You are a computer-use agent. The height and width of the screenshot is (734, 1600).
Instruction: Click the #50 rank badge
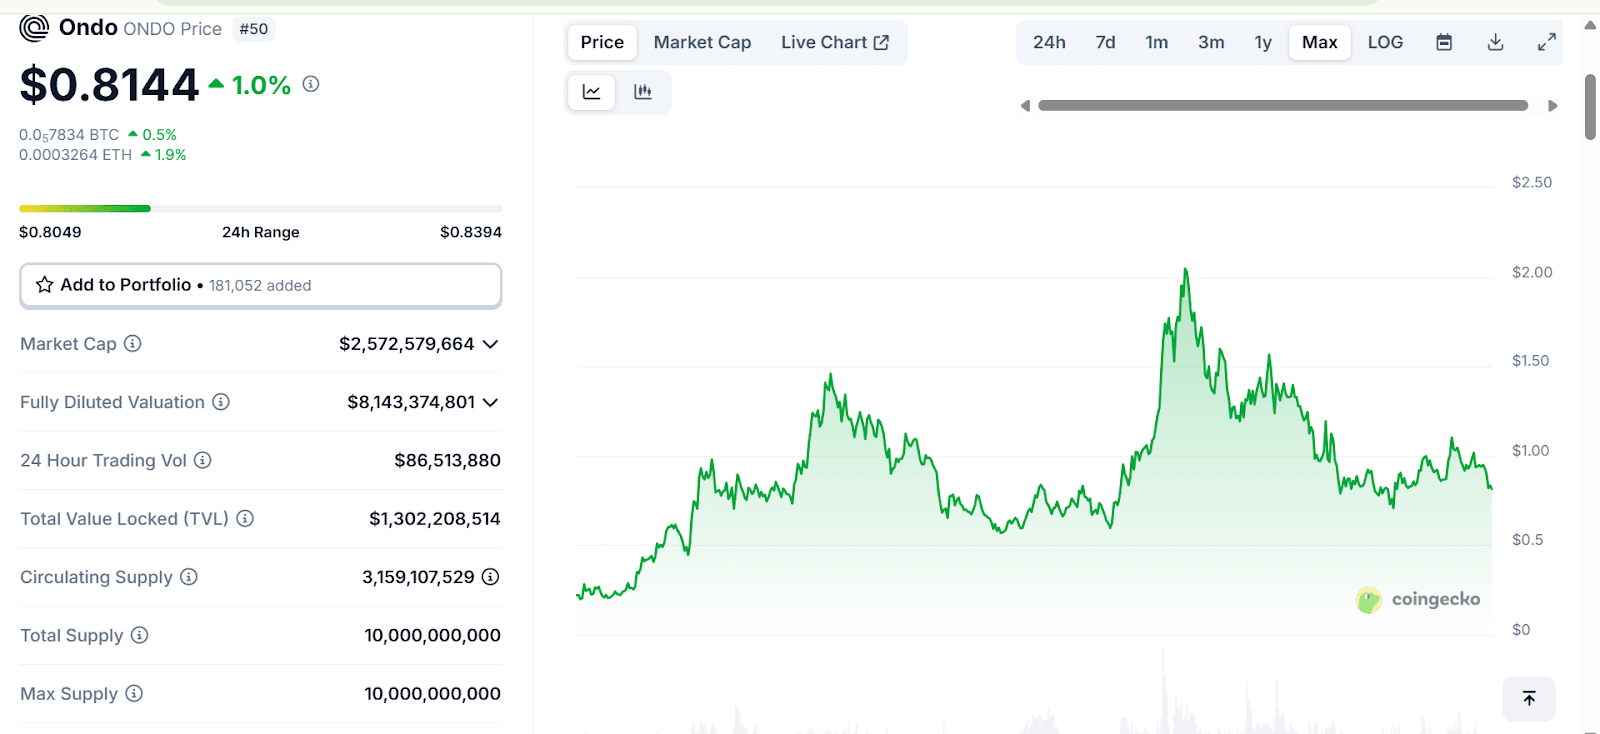[254, 29]
